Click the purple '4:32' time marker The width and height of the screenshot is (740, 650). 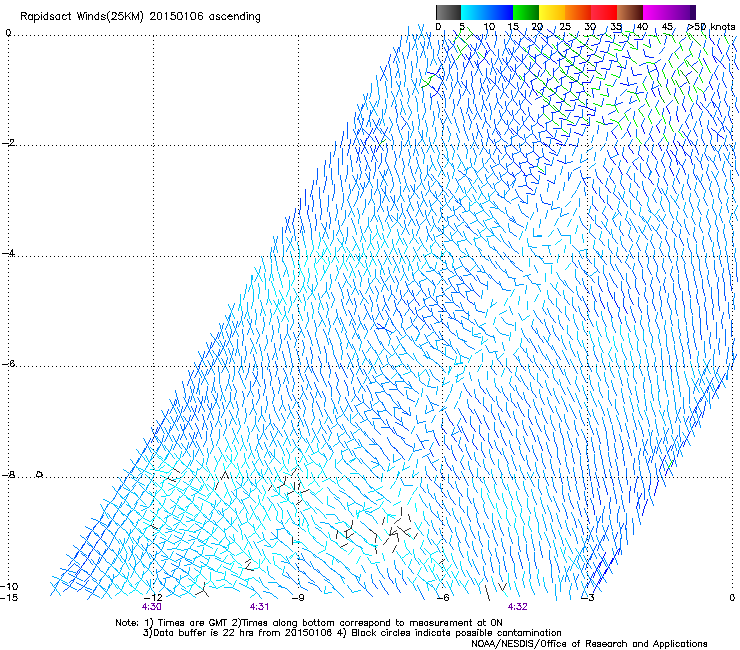[518, 607]
